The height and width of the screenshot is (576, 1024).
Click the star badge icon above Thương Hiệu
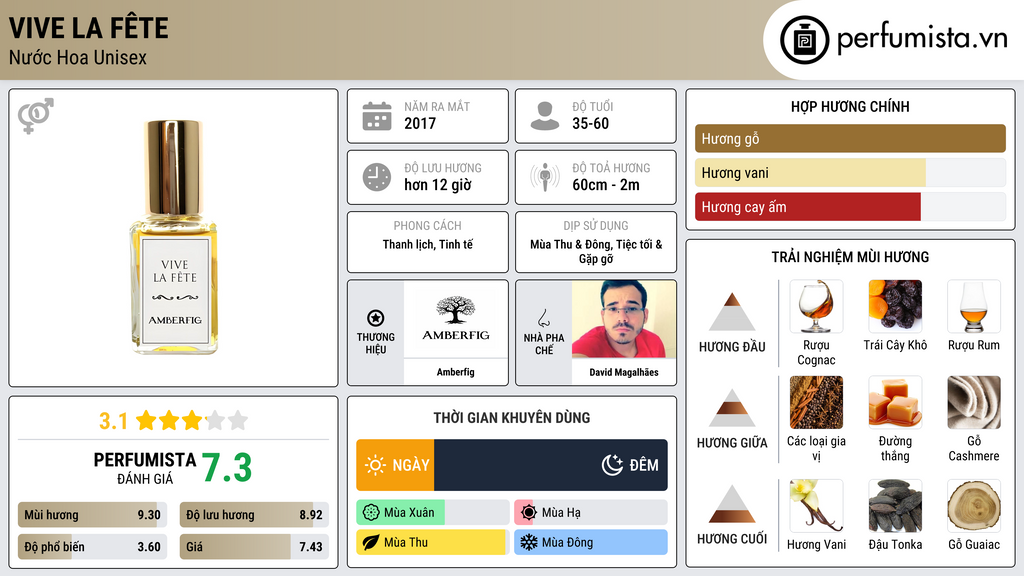[376, 318]
